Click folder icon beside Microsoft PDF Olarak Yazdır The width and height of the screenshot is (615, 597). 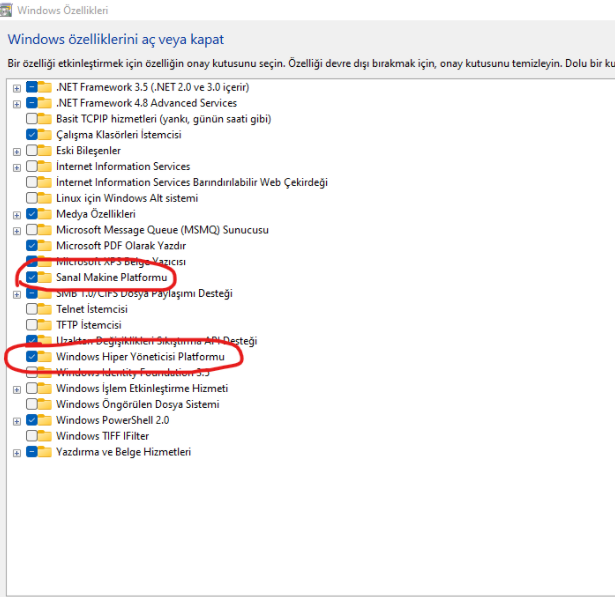[x=45, y=246]
